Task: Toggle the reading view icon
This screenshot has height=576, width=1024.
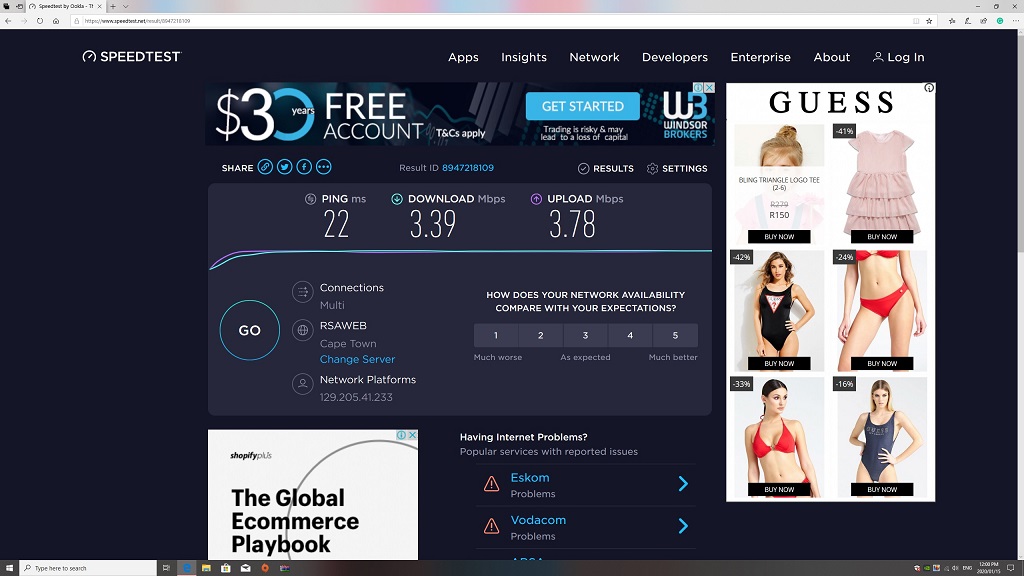Action: click(x=916, y=21)
